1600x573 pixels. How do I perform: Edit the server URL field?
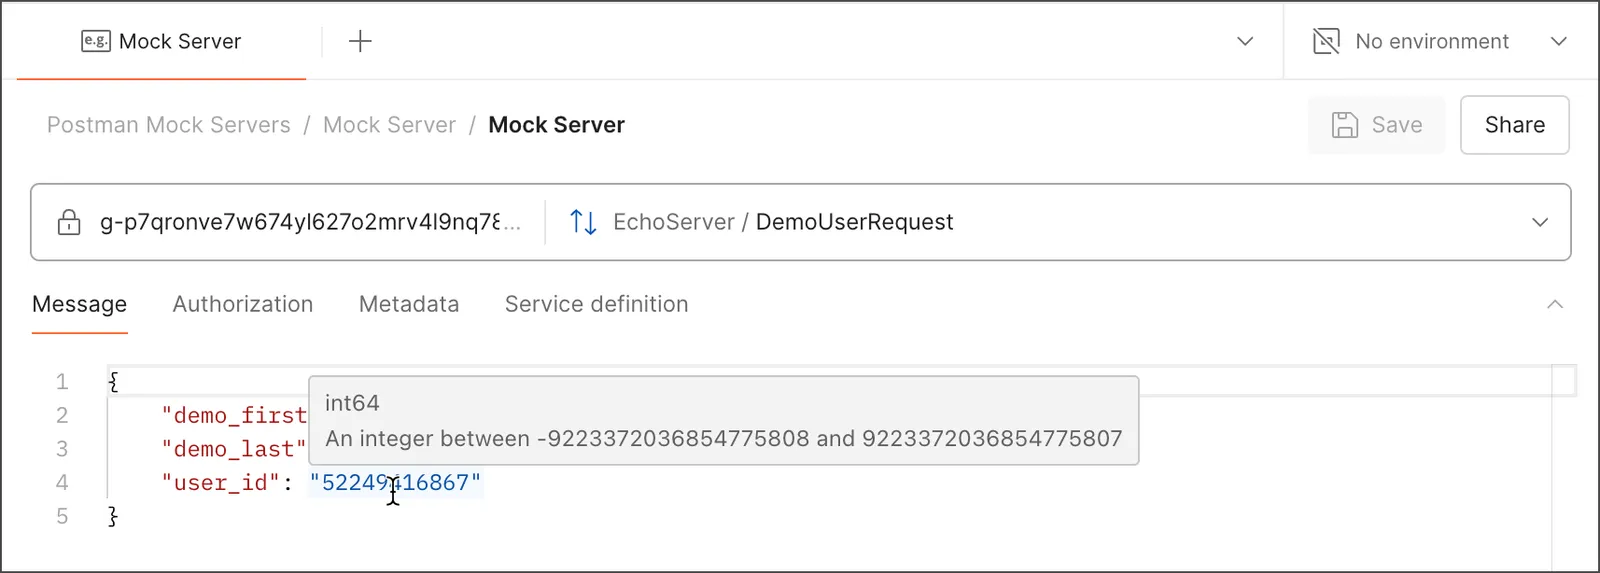tap(310, 222)
